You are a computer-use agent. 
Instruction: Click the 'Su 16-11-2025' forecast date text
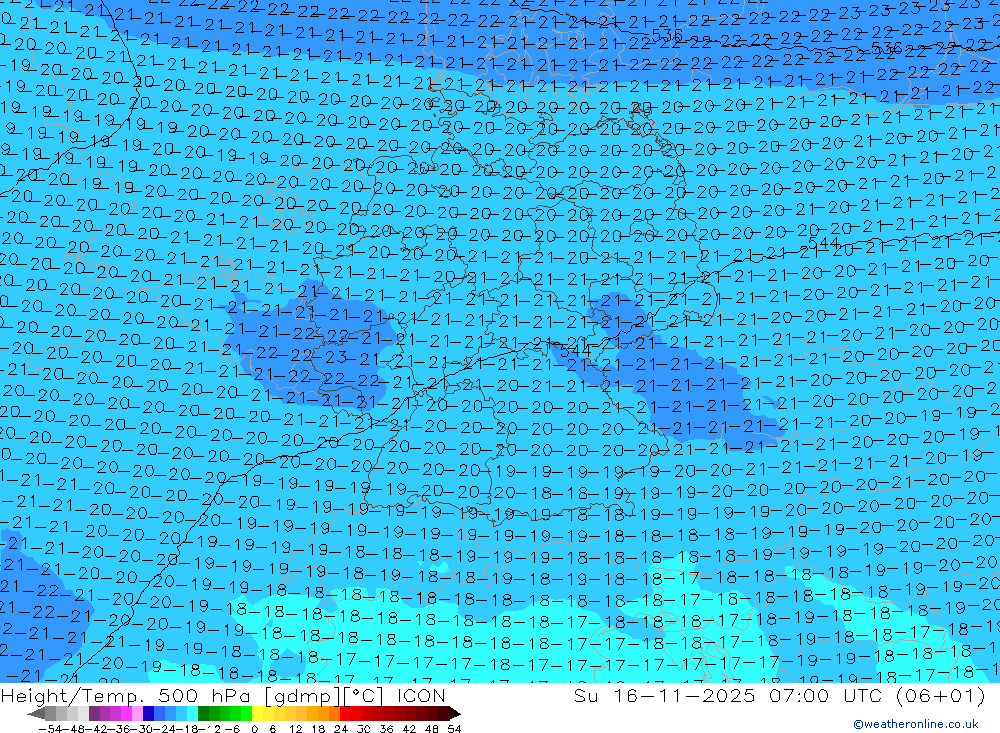click(664, 695)
